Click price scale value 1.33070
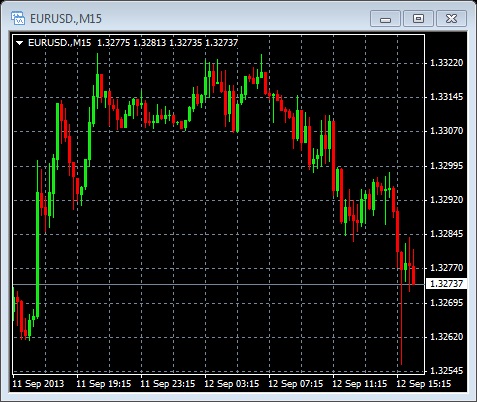 (447, 131)
